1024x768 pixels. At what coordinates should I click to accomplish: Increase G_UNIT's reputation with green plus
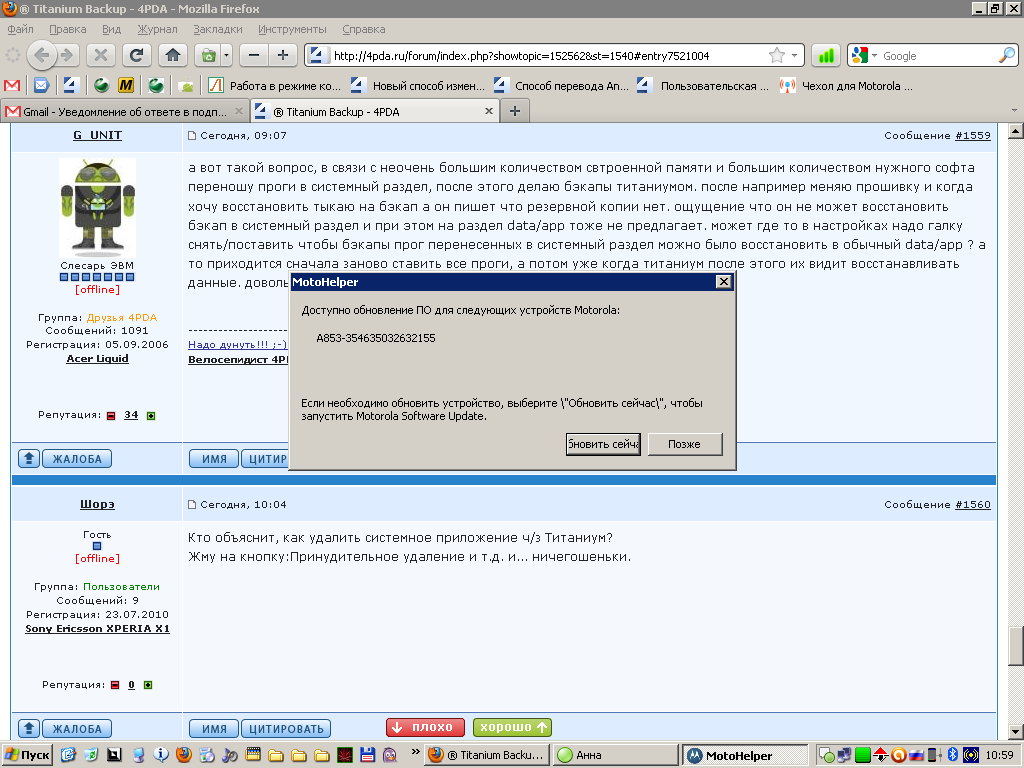pos(151,415)
